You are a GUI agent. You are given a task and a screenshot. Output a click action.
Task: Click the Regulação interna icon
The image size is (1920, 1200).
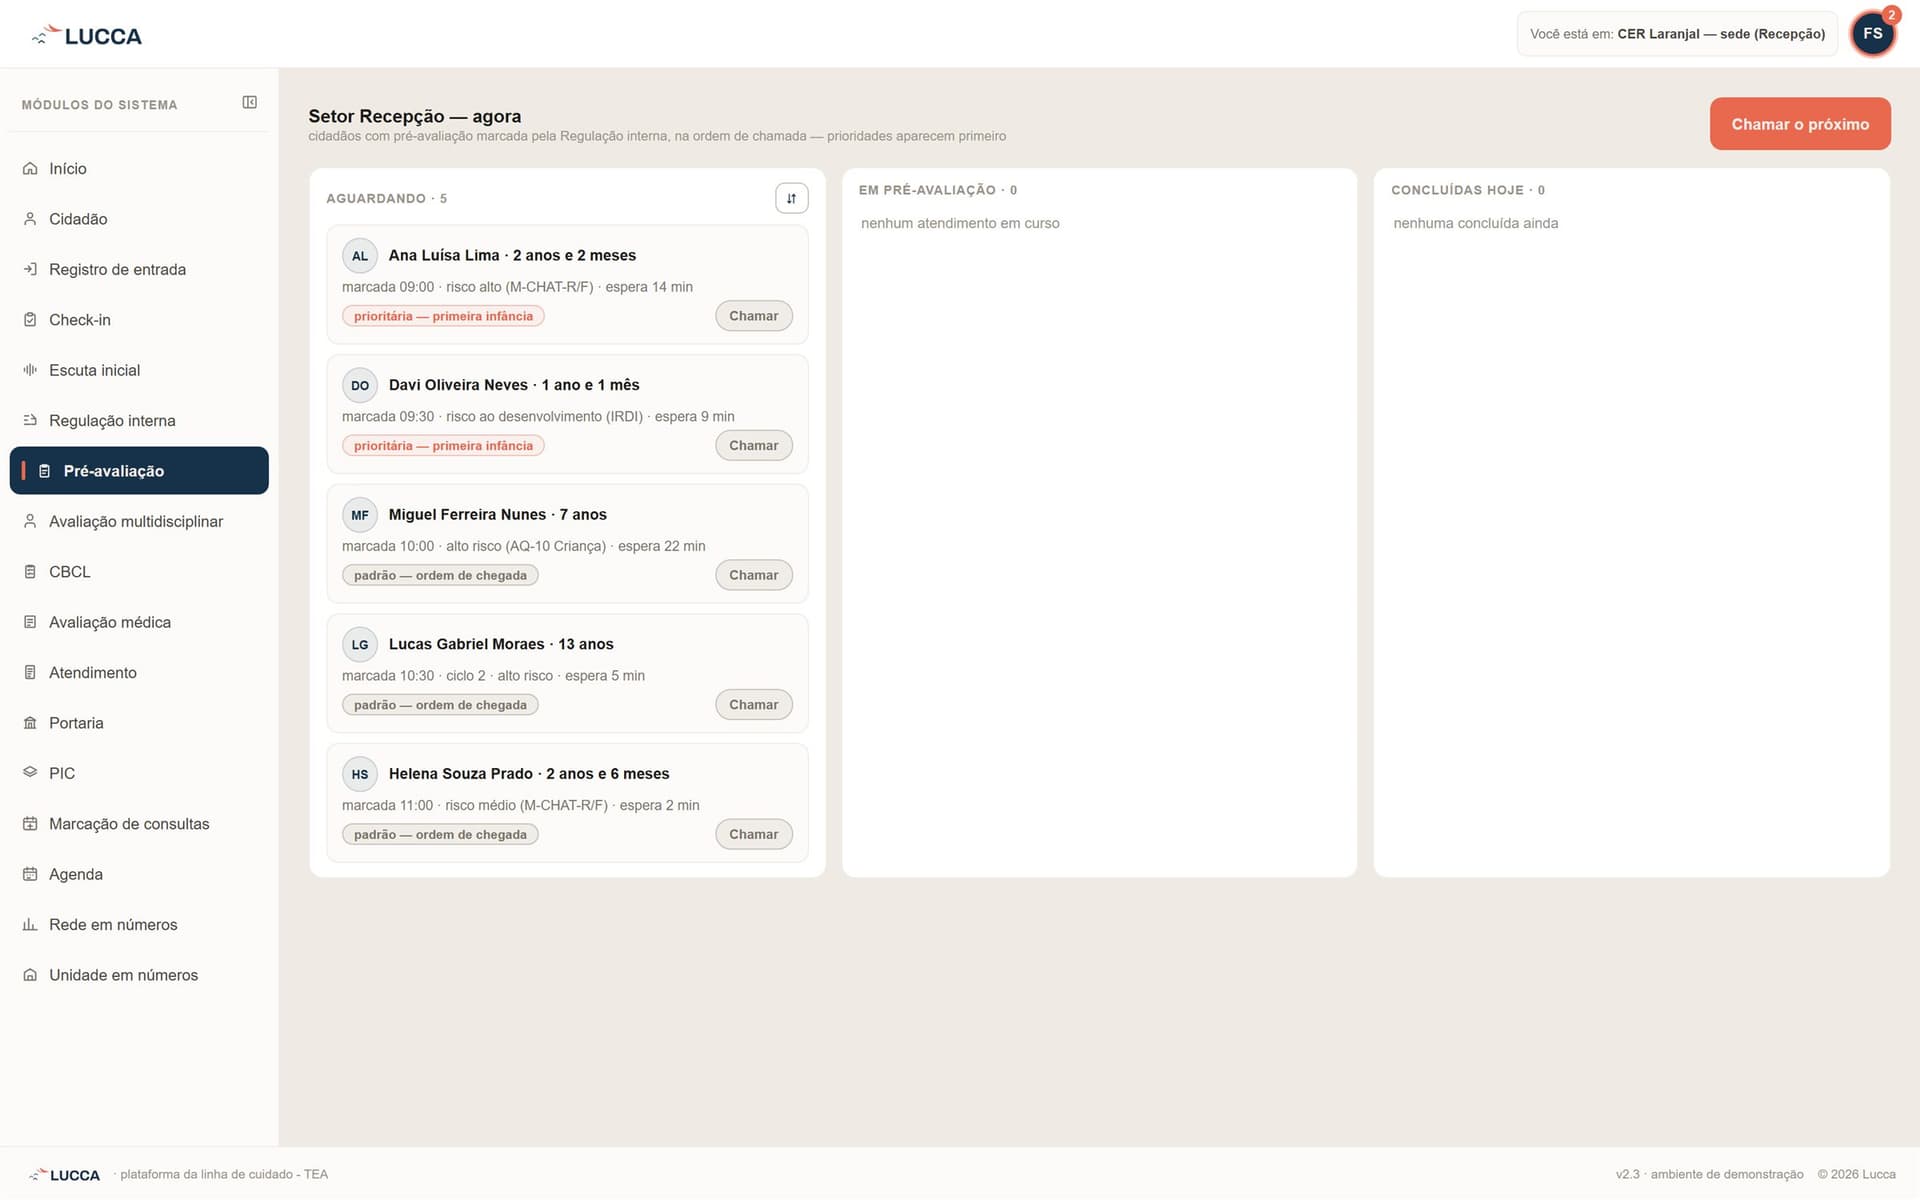pos(30,420)
